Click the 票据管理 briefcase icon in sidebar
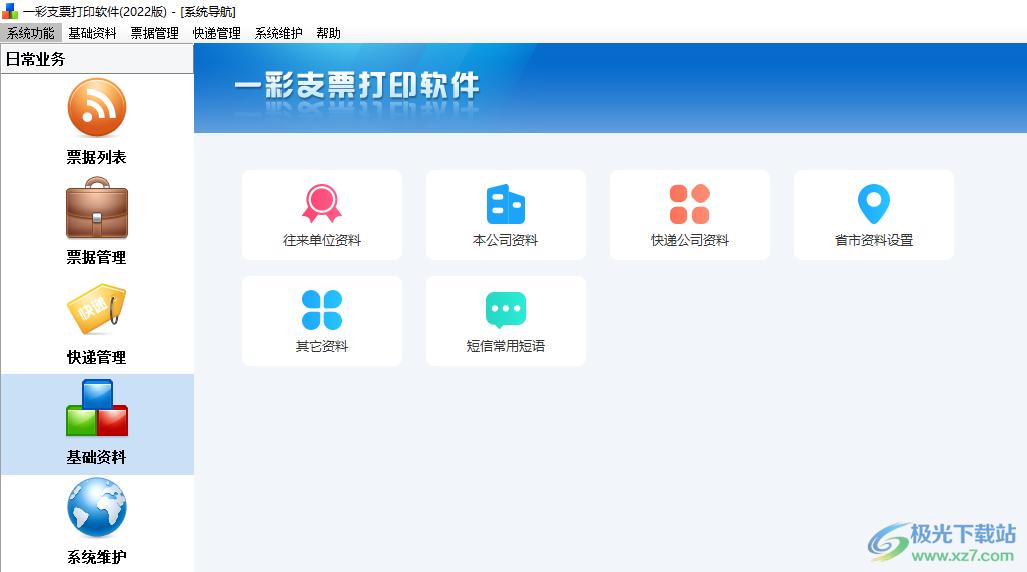Viewport: 1027px width, 572px height. [x=97, y=209]
